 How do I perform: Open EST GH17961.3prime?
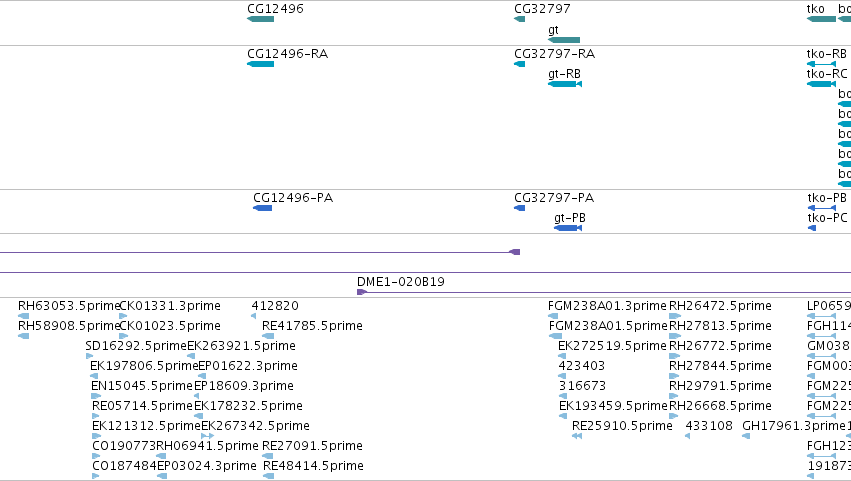794,427
